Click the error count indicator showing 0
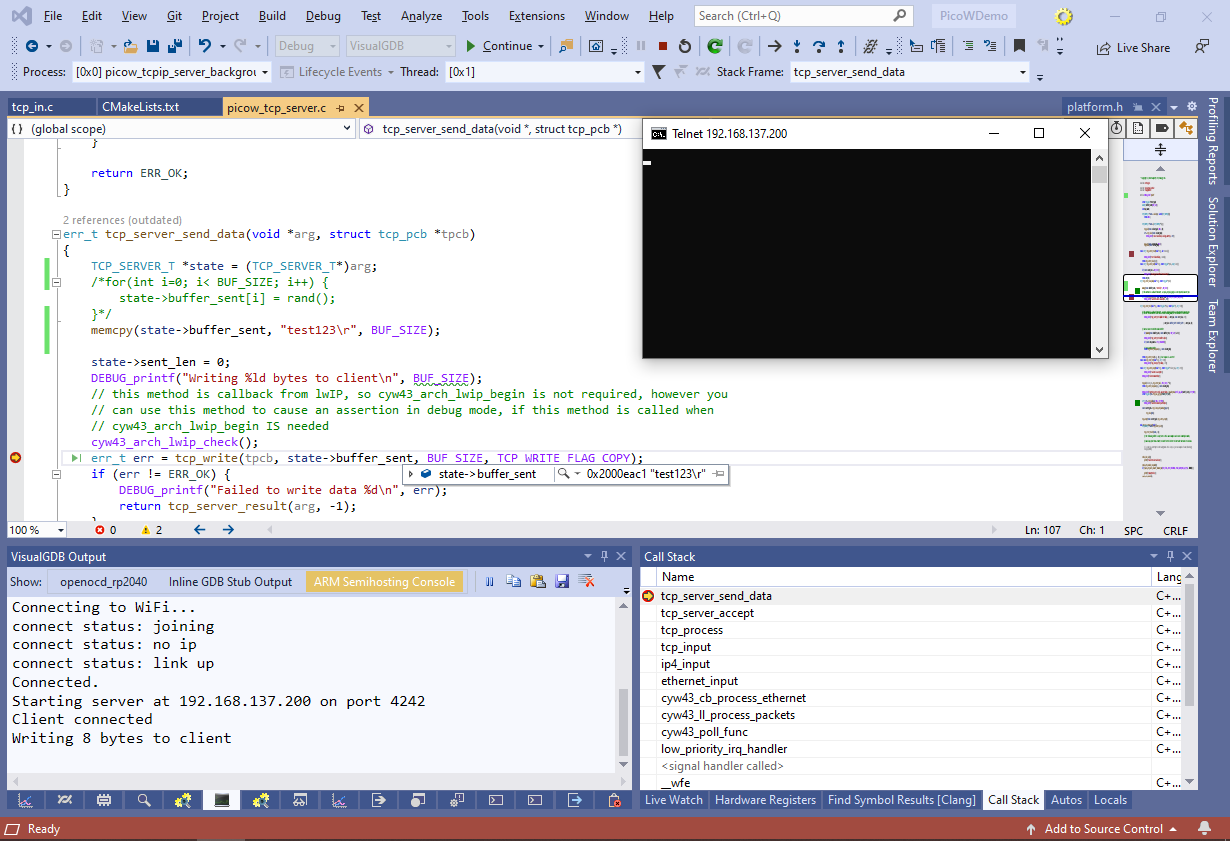 [106, 530]
